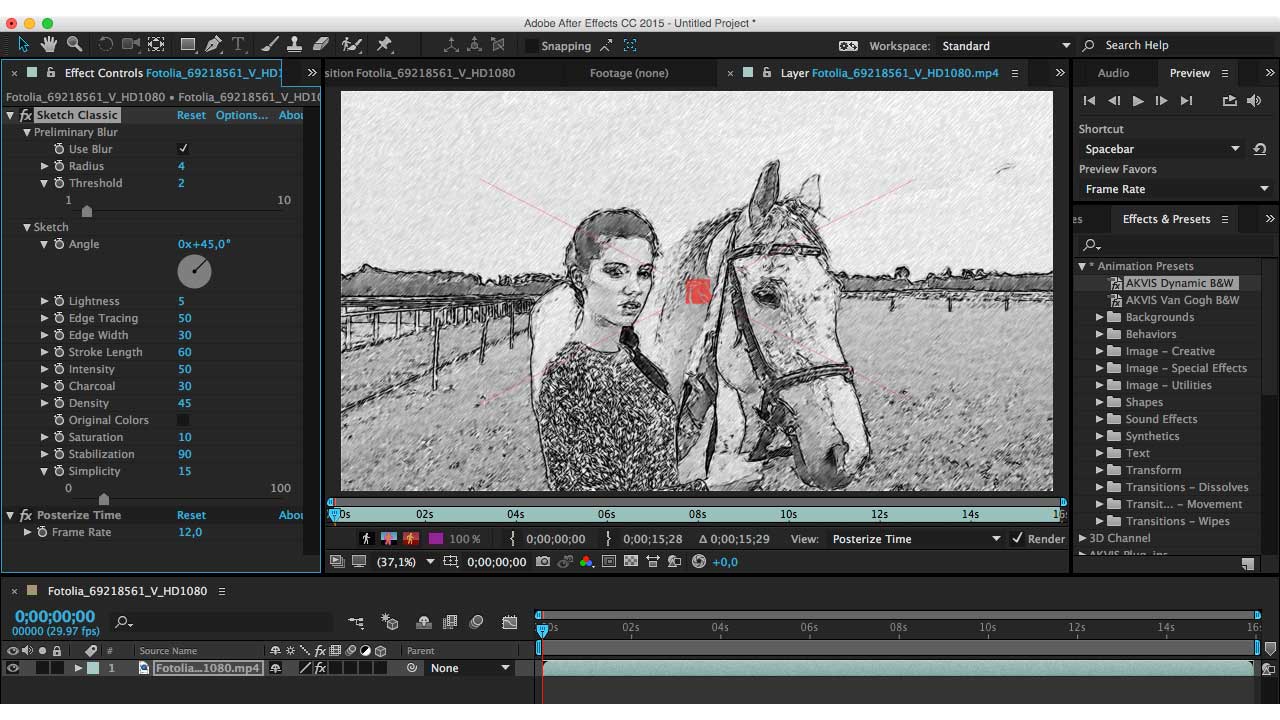1280x720 pixels.
Task: Expand the Backgrounds presets folder
Action: [x=1100, y=317]
